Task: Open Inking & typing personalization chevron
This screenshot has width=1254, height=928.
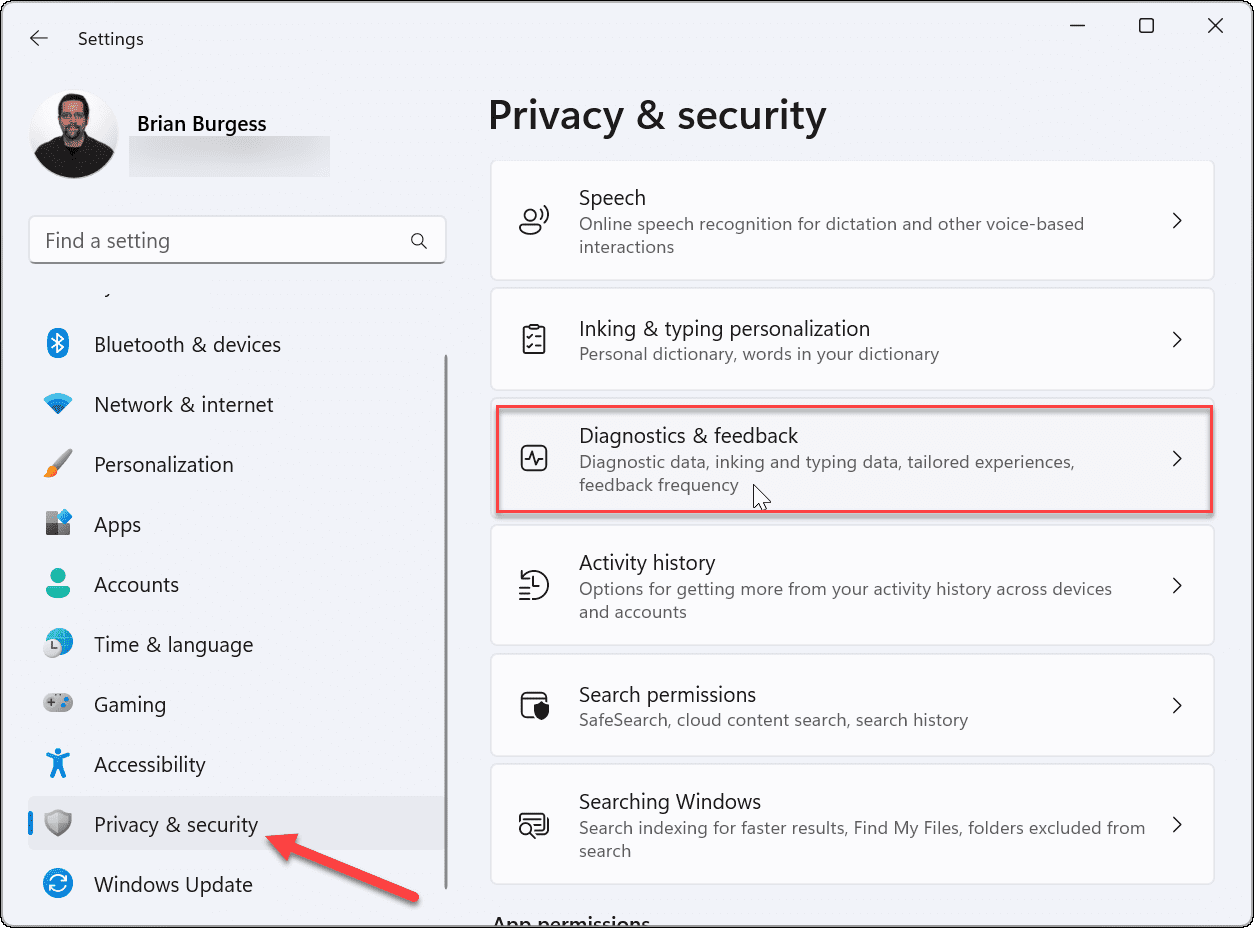Action: [1177, 340]
